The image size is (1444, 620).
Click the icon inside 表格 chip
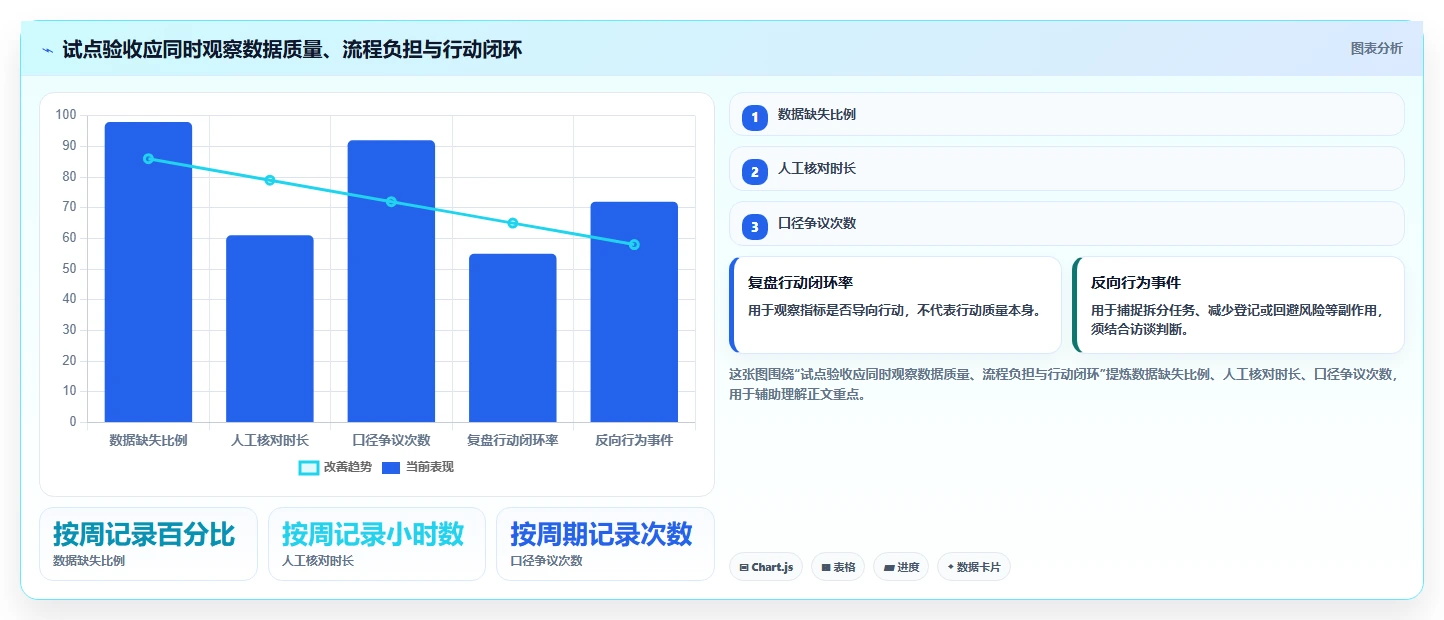pos(826,568)
